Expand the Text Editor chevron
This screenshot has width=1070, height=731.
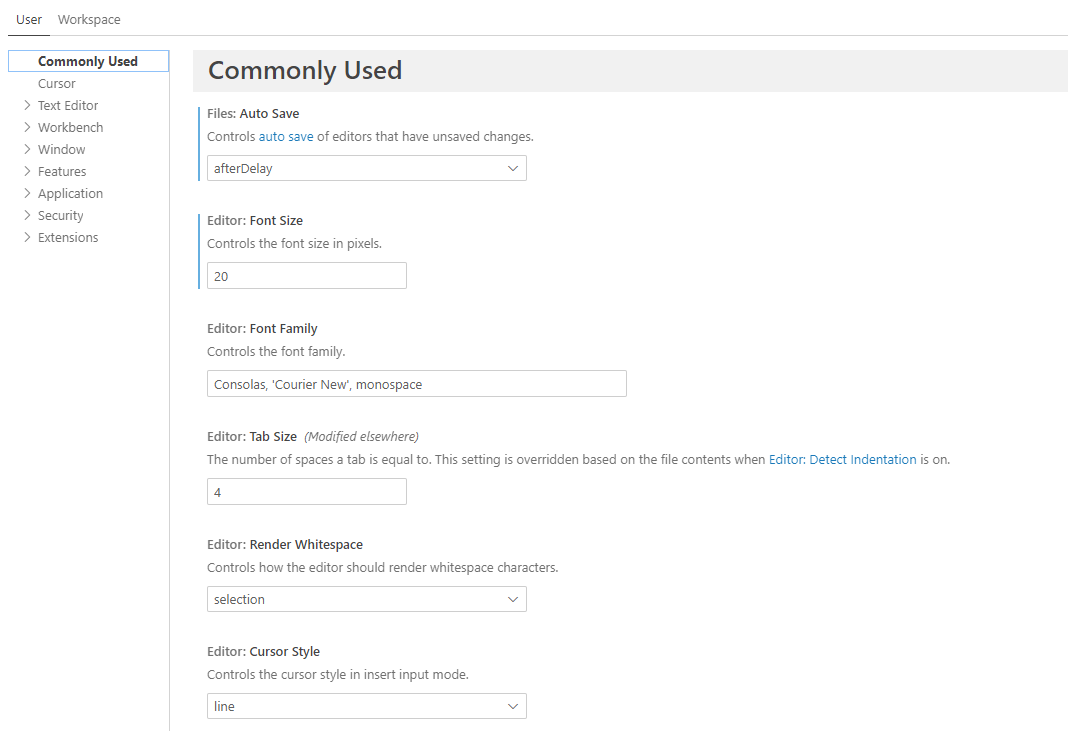point(27,105)
